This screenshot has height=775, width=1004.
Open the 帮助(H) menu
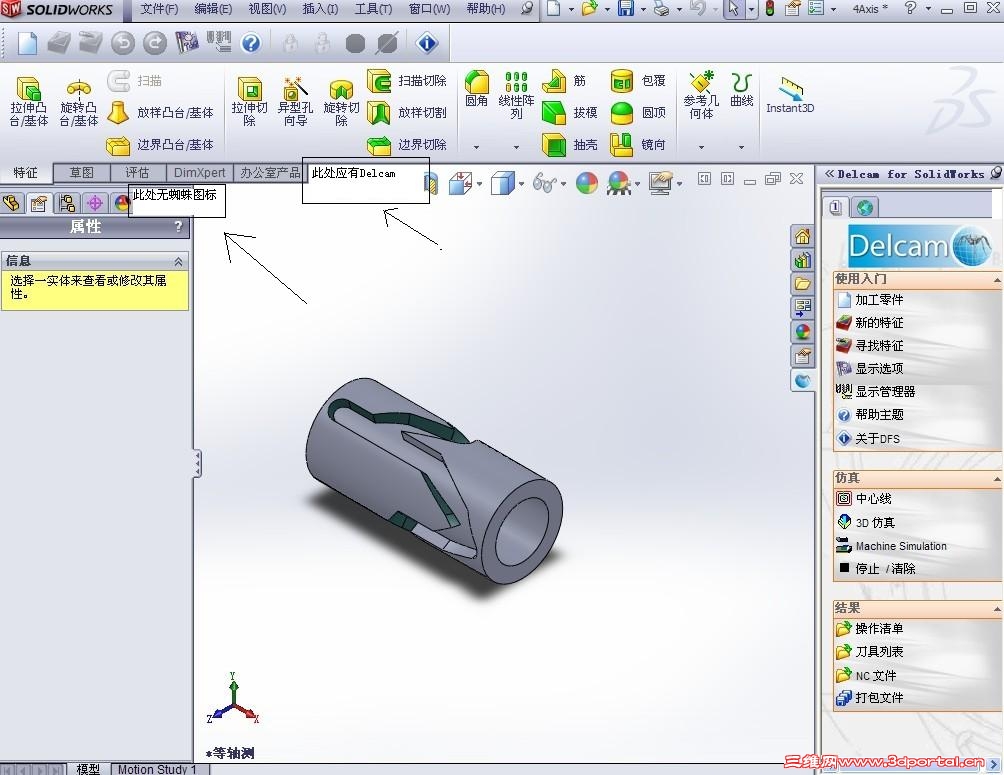[x=485, y=9]
